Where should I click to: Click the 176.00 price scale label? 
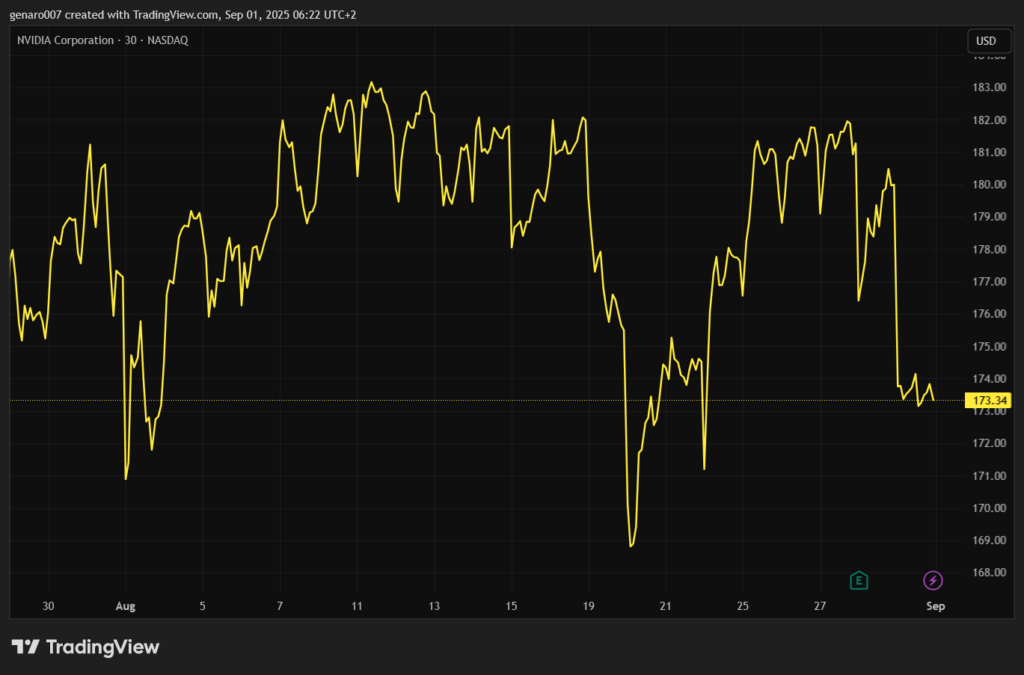pos(989,314)
